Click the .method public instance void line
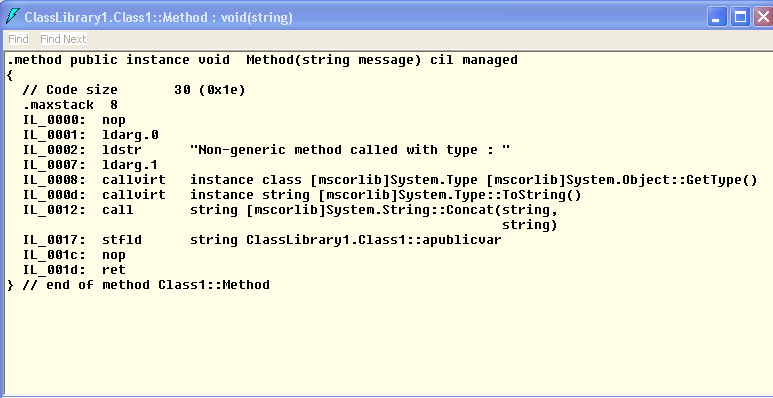 pos(263,60)
